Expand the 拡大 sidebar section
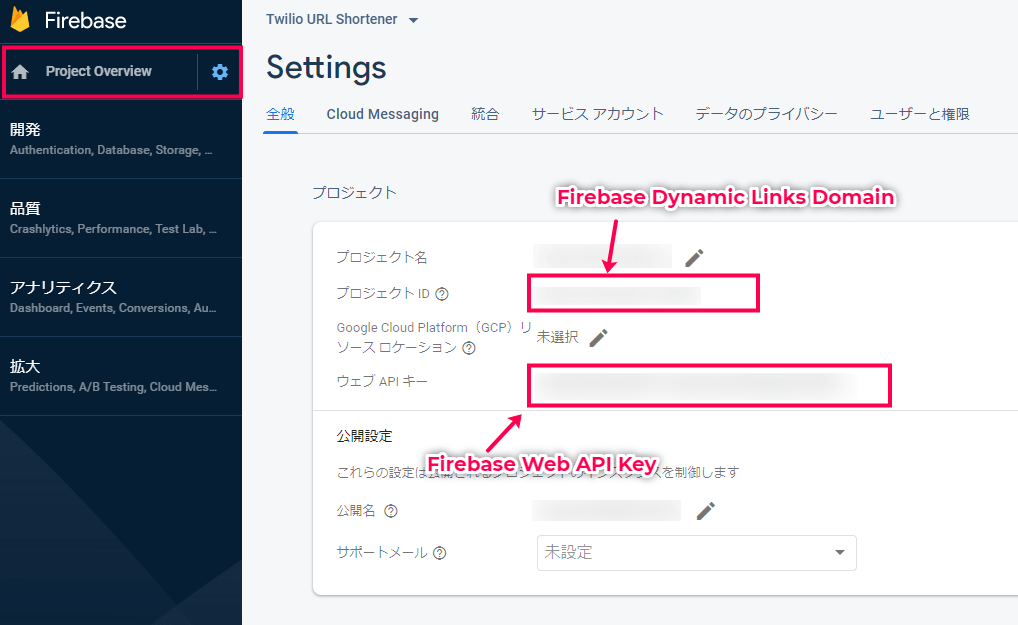 (x=121, y=376)
